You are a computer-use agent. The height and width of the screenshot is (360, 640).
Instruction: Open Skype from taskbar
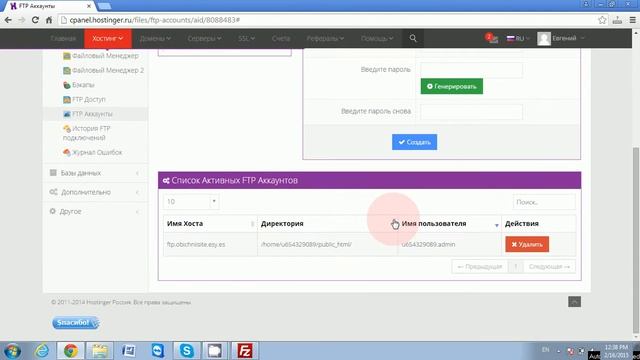pos(187,351)
